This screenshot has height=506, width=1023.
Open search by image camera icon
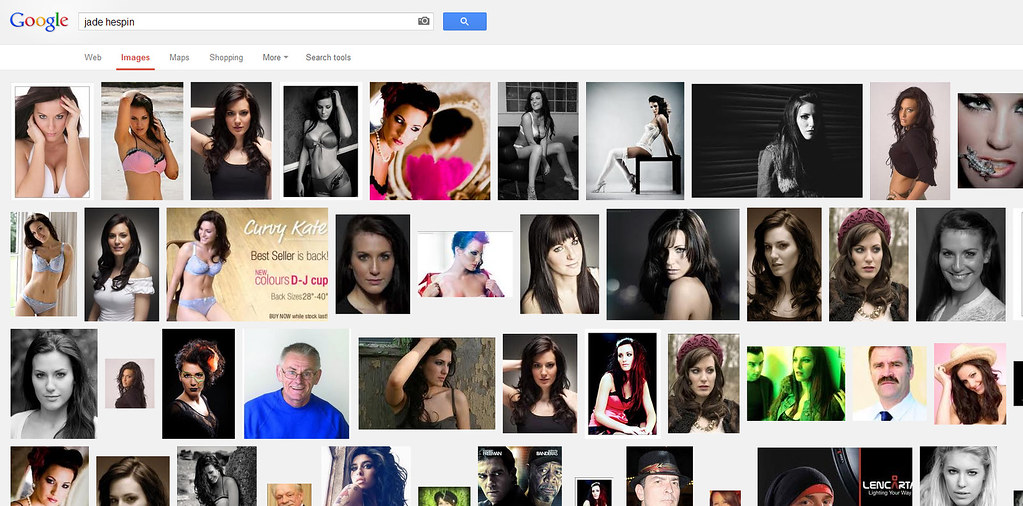point(423,21)
